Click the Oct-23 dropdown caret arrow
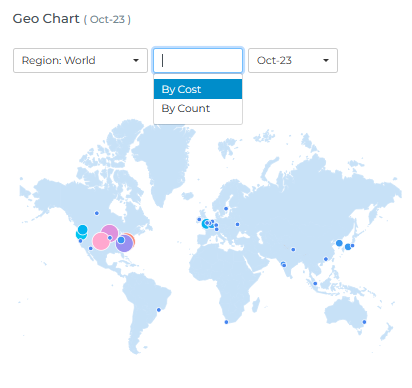Viewport: 412px width, 388px height. point(326,60)
